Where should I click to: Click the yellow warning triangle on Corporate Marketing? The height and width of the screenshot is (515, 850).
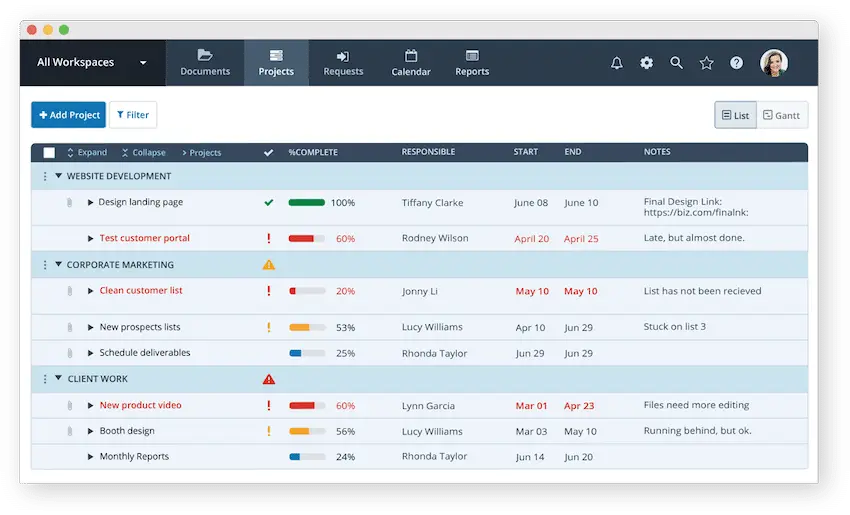[268, 265]
